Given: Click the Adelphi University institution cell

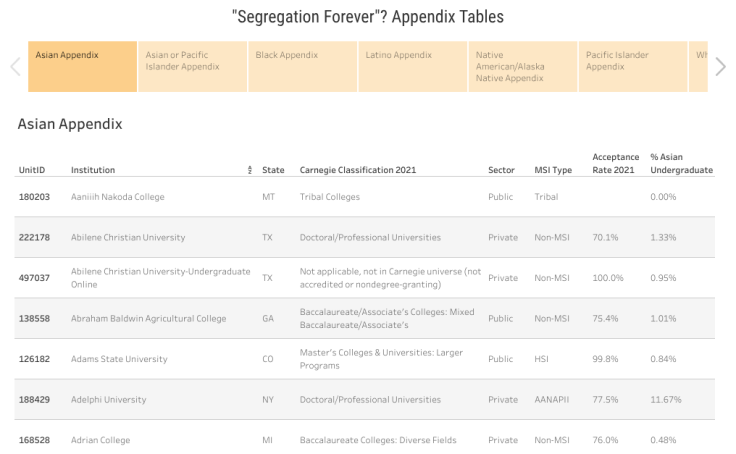Looking at the screenshot, I should 108,399.
